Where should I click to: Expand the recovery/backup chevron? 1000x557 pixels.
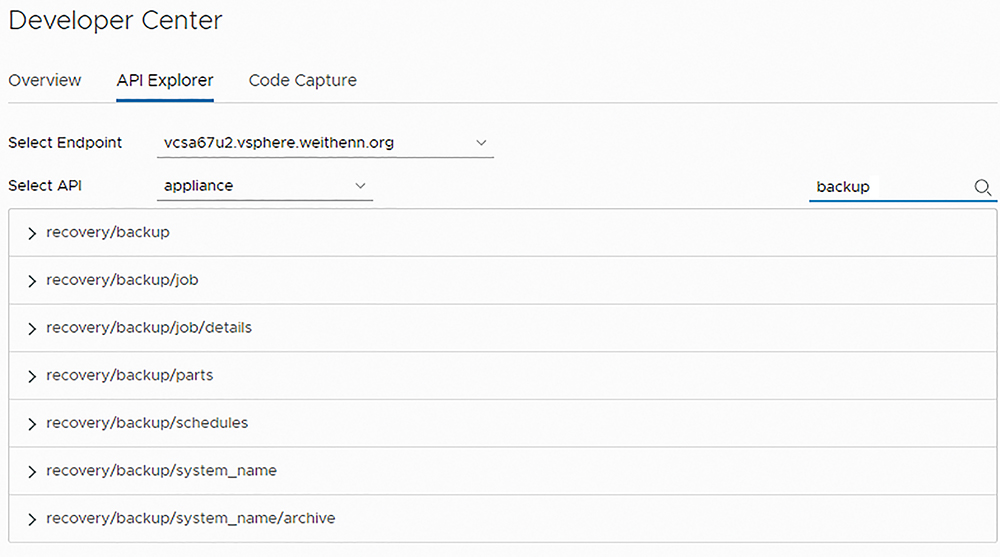[32, 234]
